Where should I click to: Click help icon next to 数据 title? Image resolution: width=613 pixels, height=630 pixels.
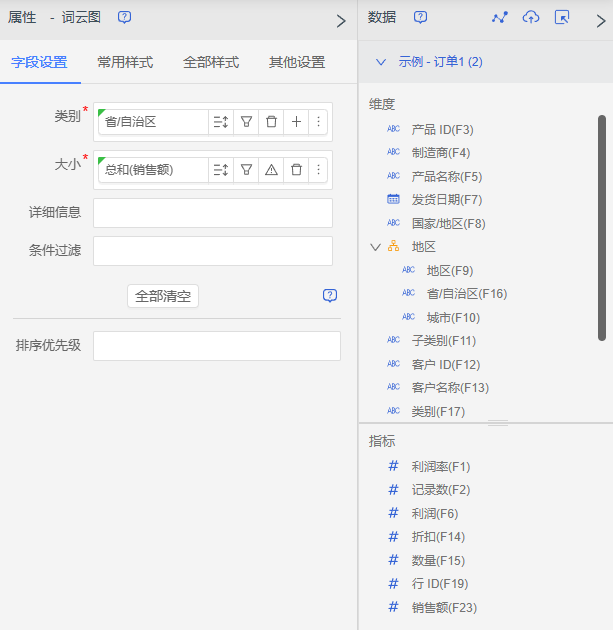[421, 18]
